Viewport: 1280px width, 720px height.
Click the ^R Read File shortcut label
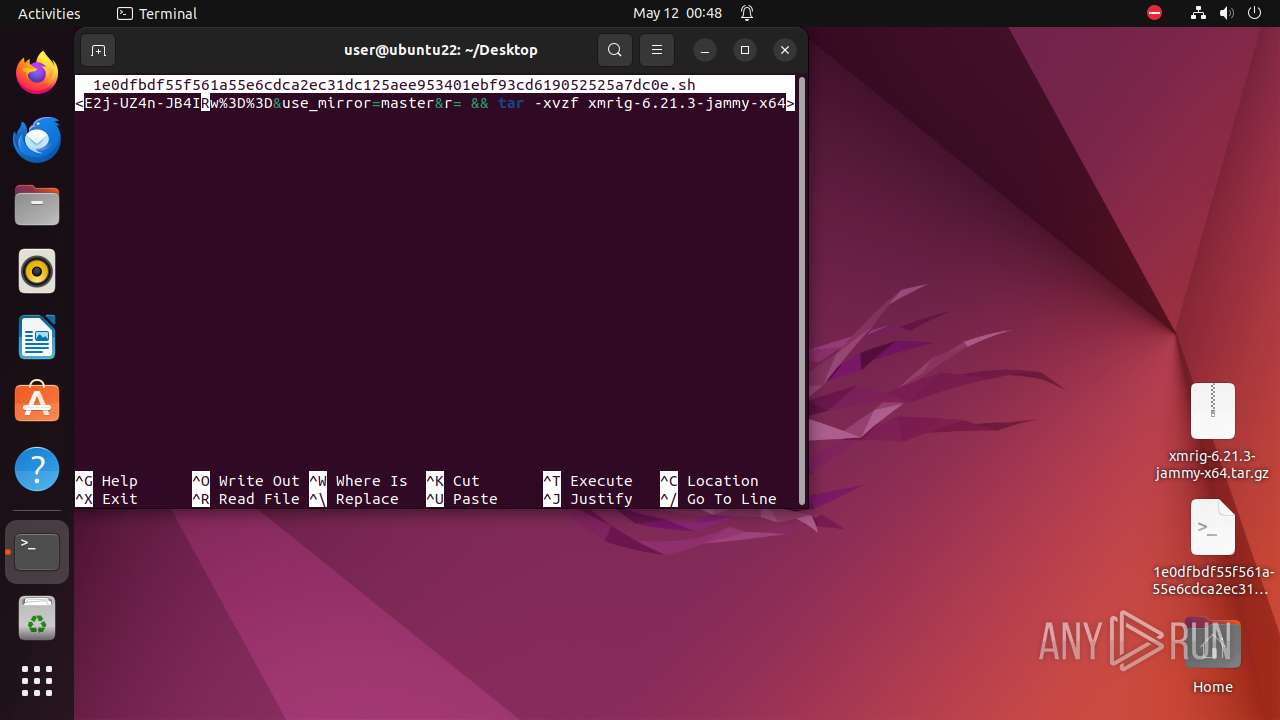coord(246,499)
